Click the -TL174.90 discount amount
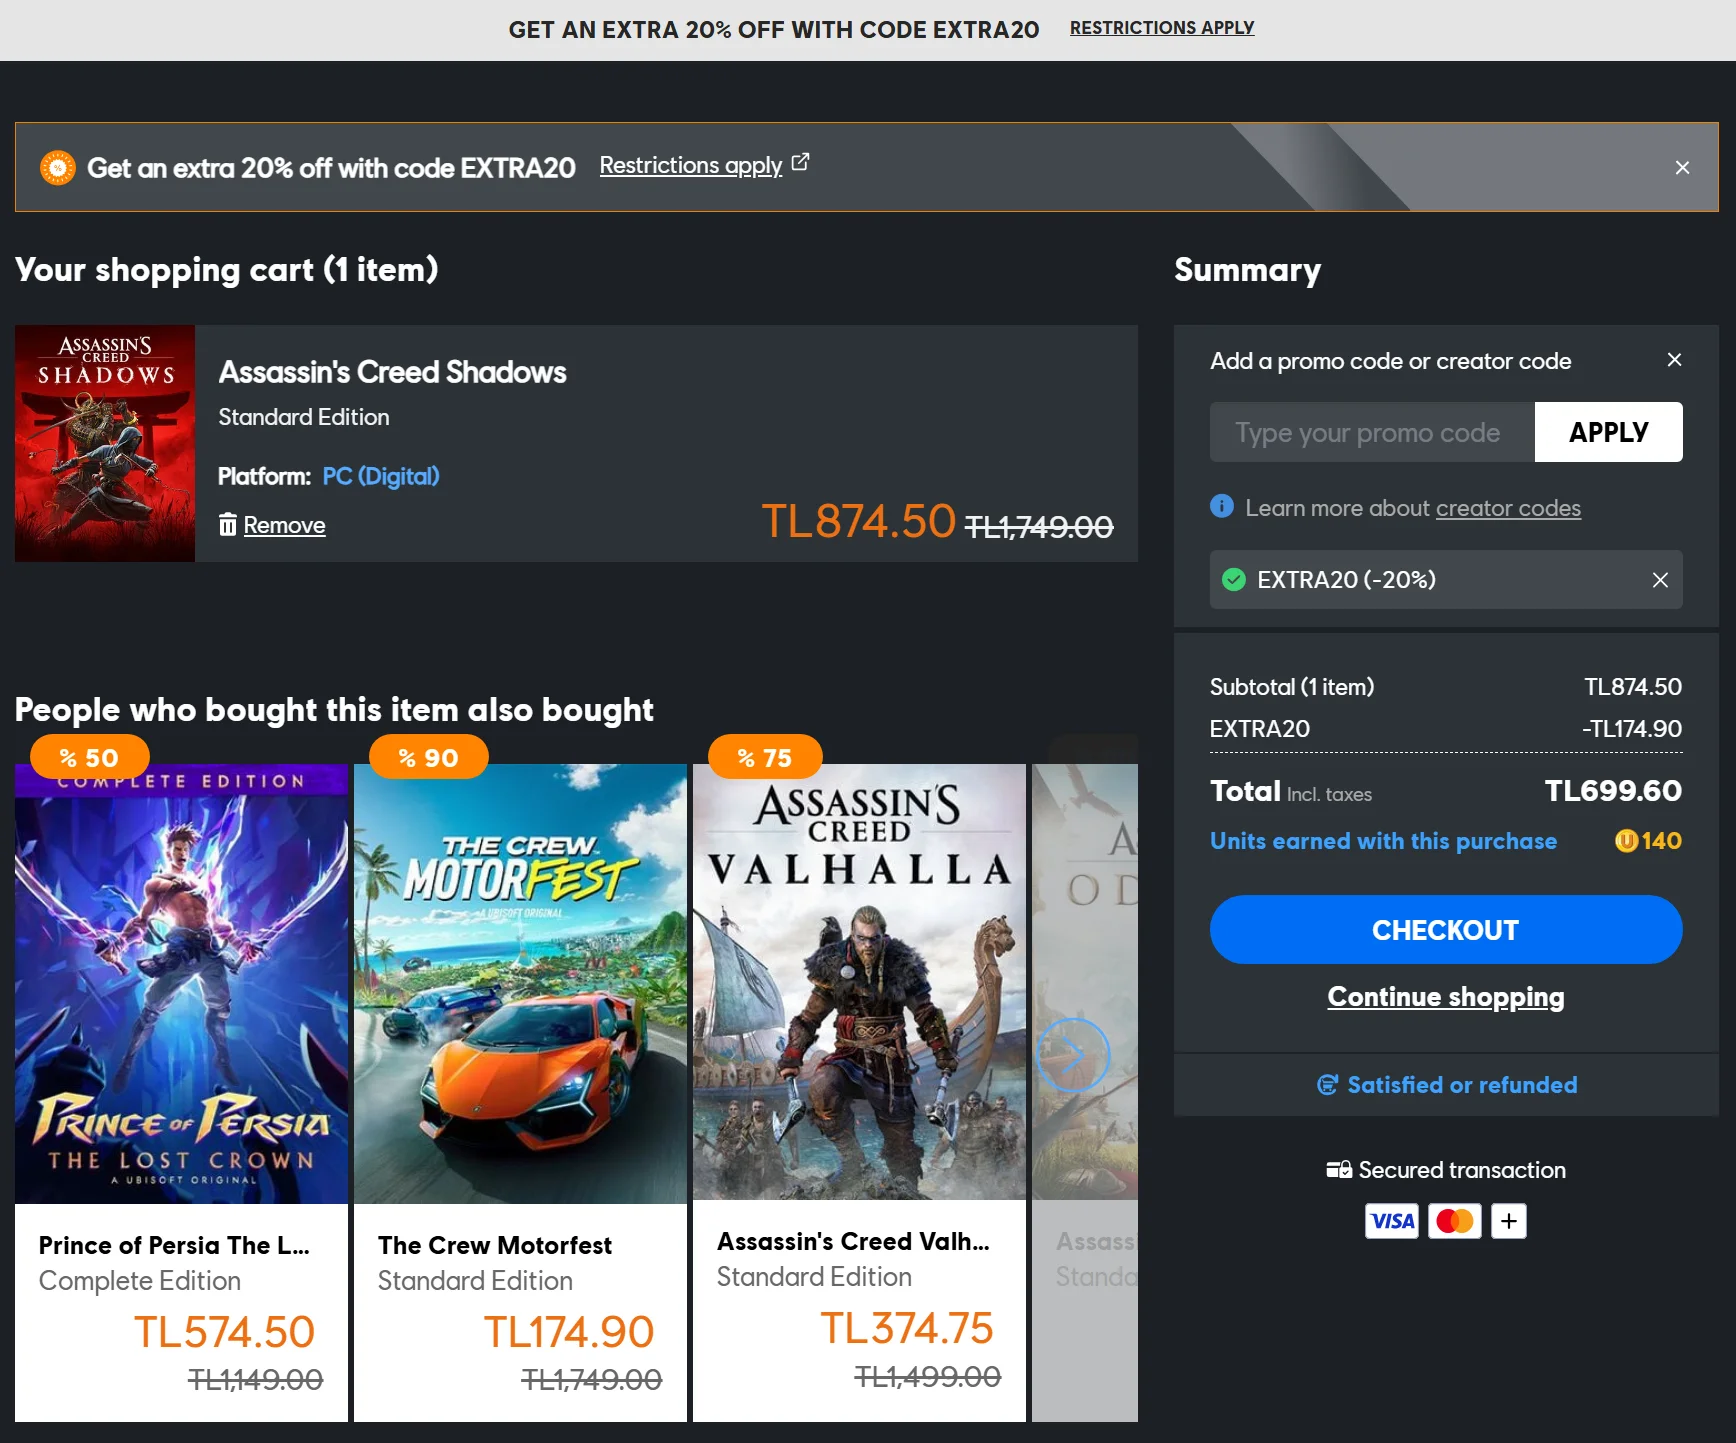 click(1632, 729)
